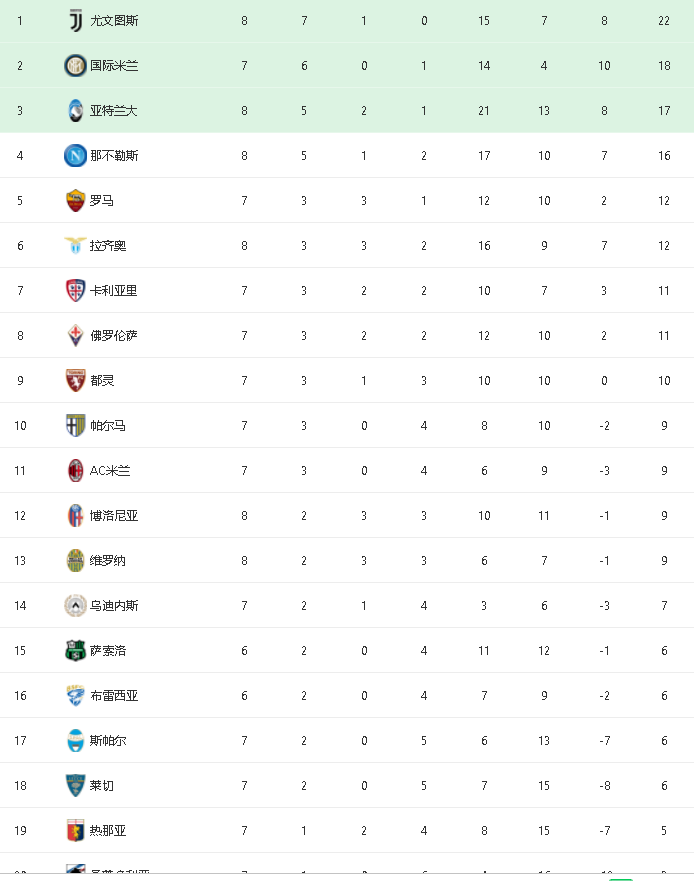Open team link 萨索洛
The width and height of the screenshot is (694, 881).
108,651
